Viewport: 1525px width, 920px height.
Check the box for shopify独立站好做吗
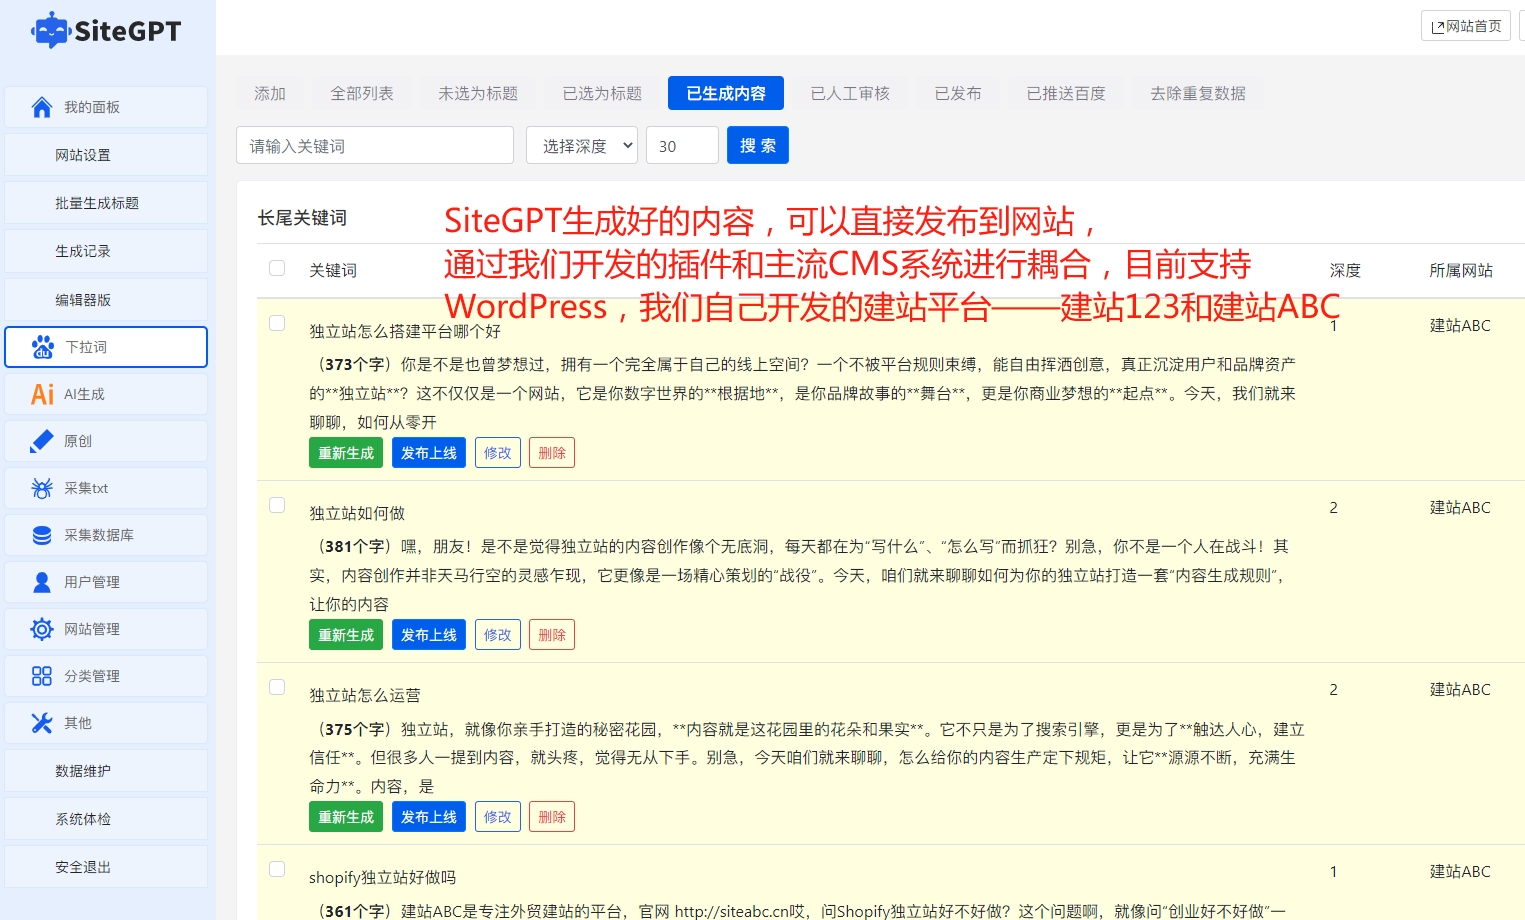coord(277,869)
